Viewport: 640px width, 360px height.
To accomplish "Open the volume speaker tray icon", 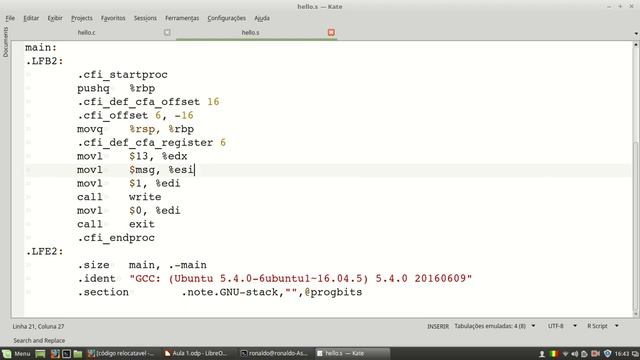I will point(575,353).
